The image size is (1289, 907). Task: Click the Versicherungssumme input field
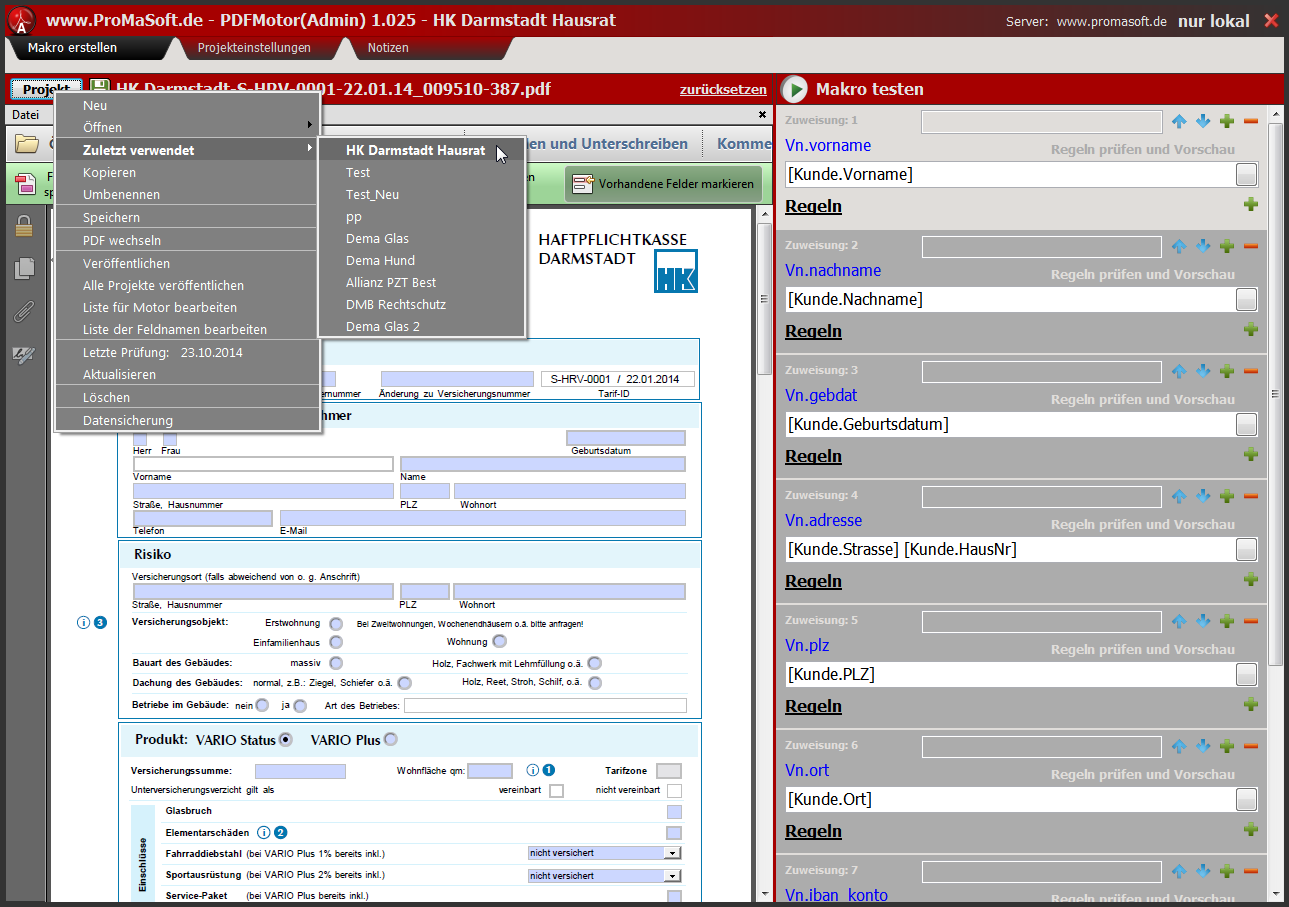tap(300, 771)
